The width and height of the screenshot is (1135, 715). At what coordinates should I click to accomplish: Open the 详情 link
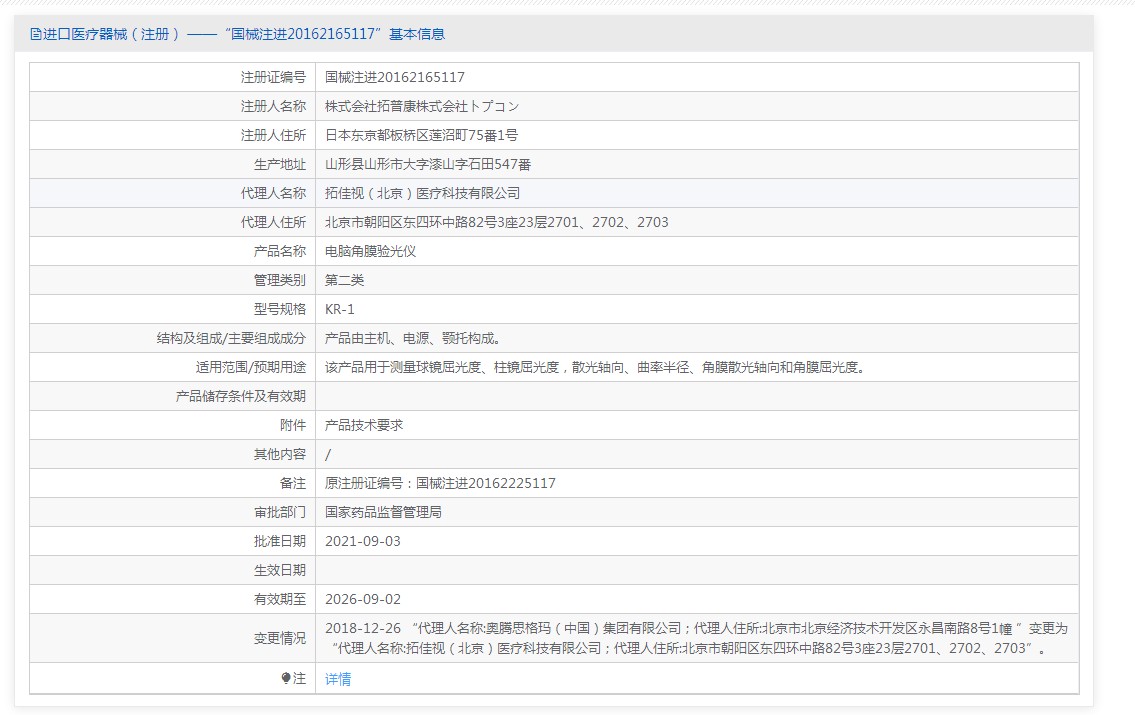click(338, 679)
